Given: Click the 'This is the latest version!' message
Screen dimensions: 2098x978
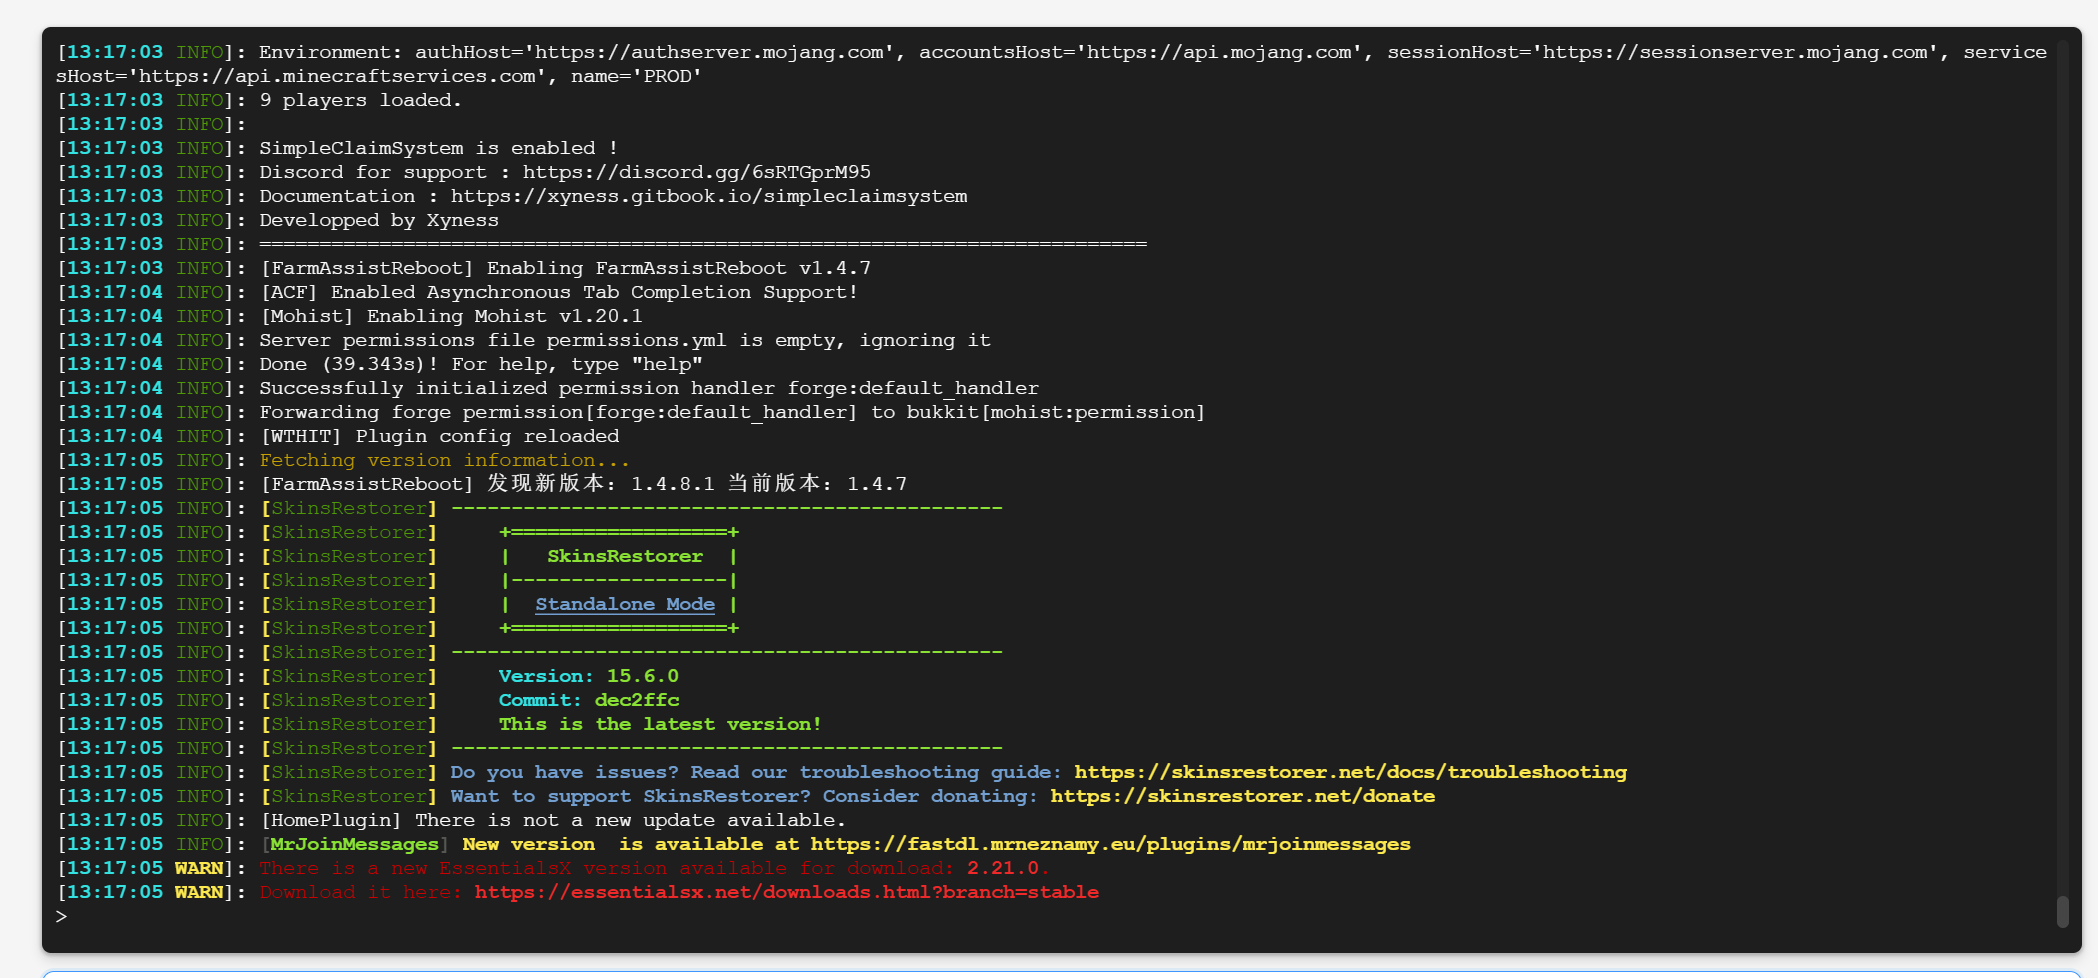Looking at the screenshot, I should 660,724.
